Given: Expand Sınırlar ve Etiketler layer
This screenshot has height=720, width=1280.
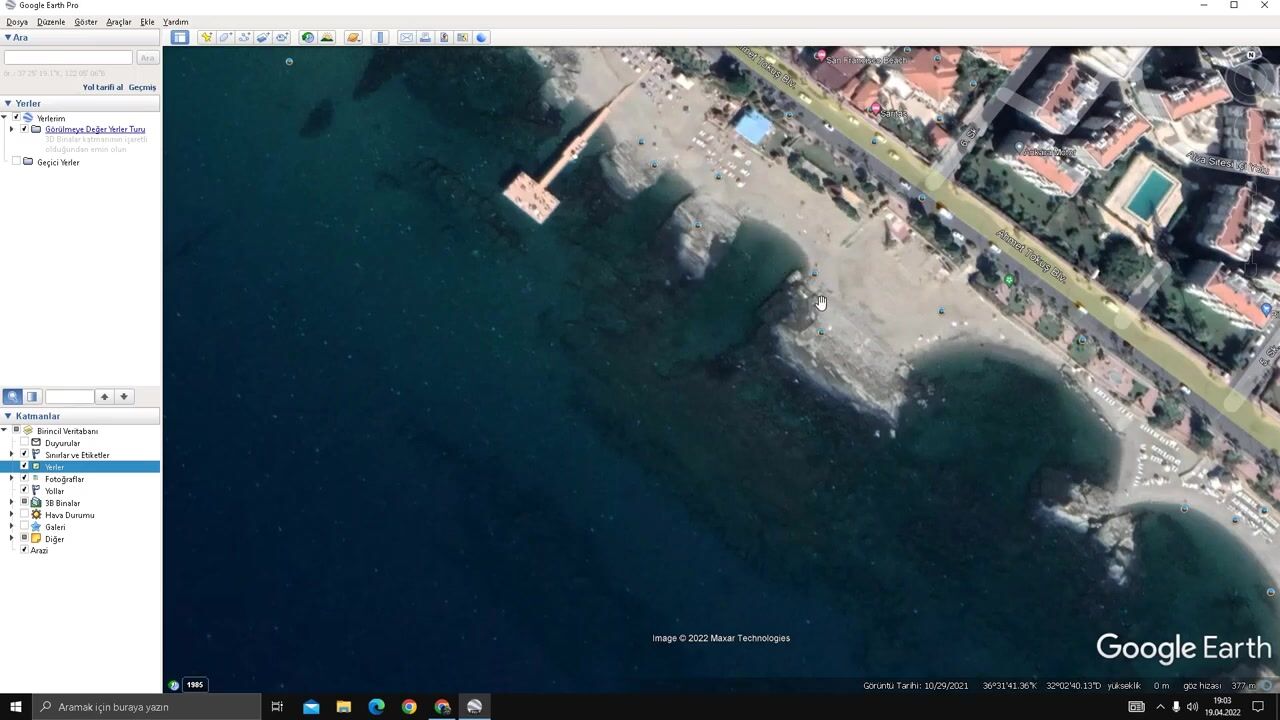Looking at the screenshot, I should 12,455.
